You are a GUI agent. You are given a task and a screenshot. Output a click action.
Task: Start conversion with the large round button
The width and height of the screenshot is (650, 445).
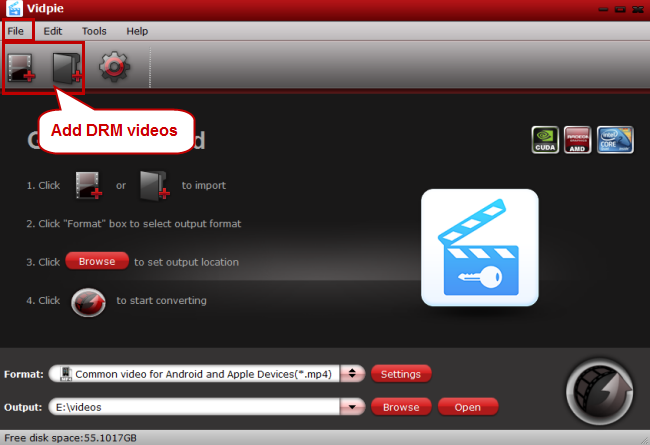[599, 392]
